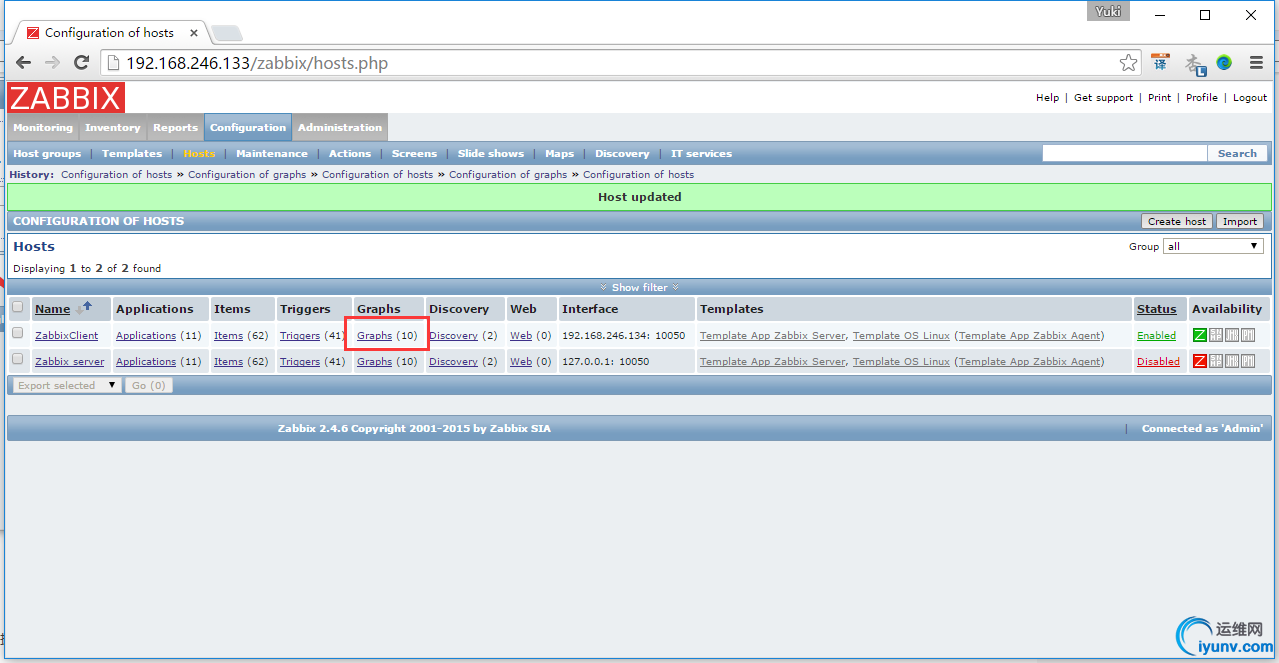Click the ZABBIX logo
This screenshot has height=663, width=1279.
point(66,98)
